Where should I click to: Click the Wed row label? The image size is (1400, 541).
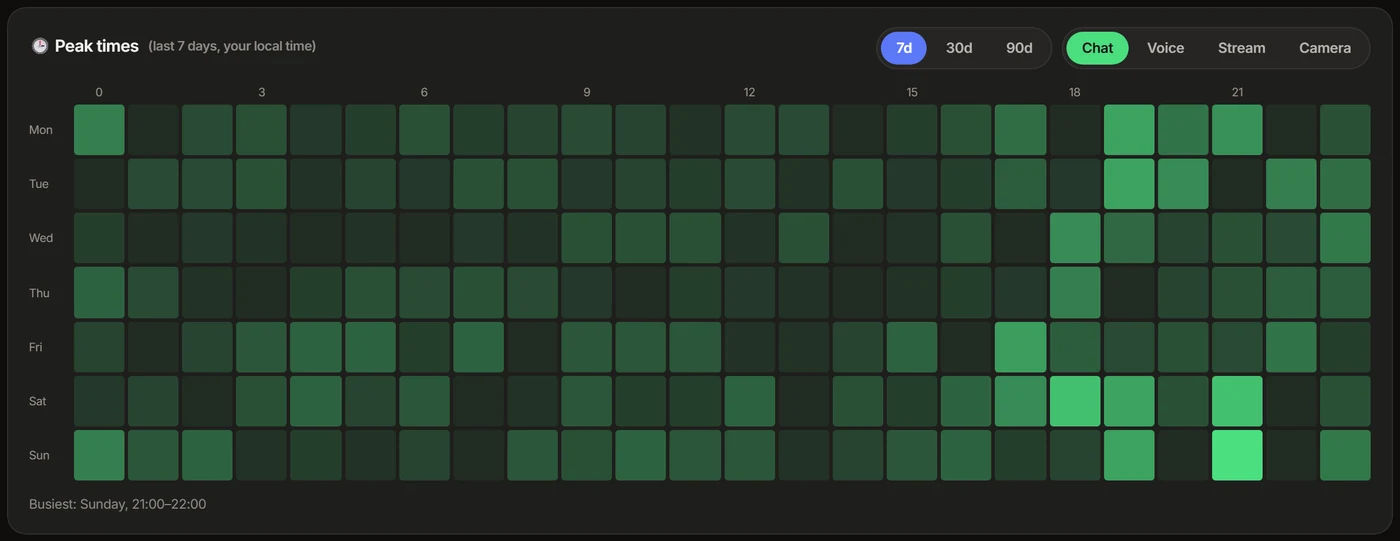(x=41, y=238)
